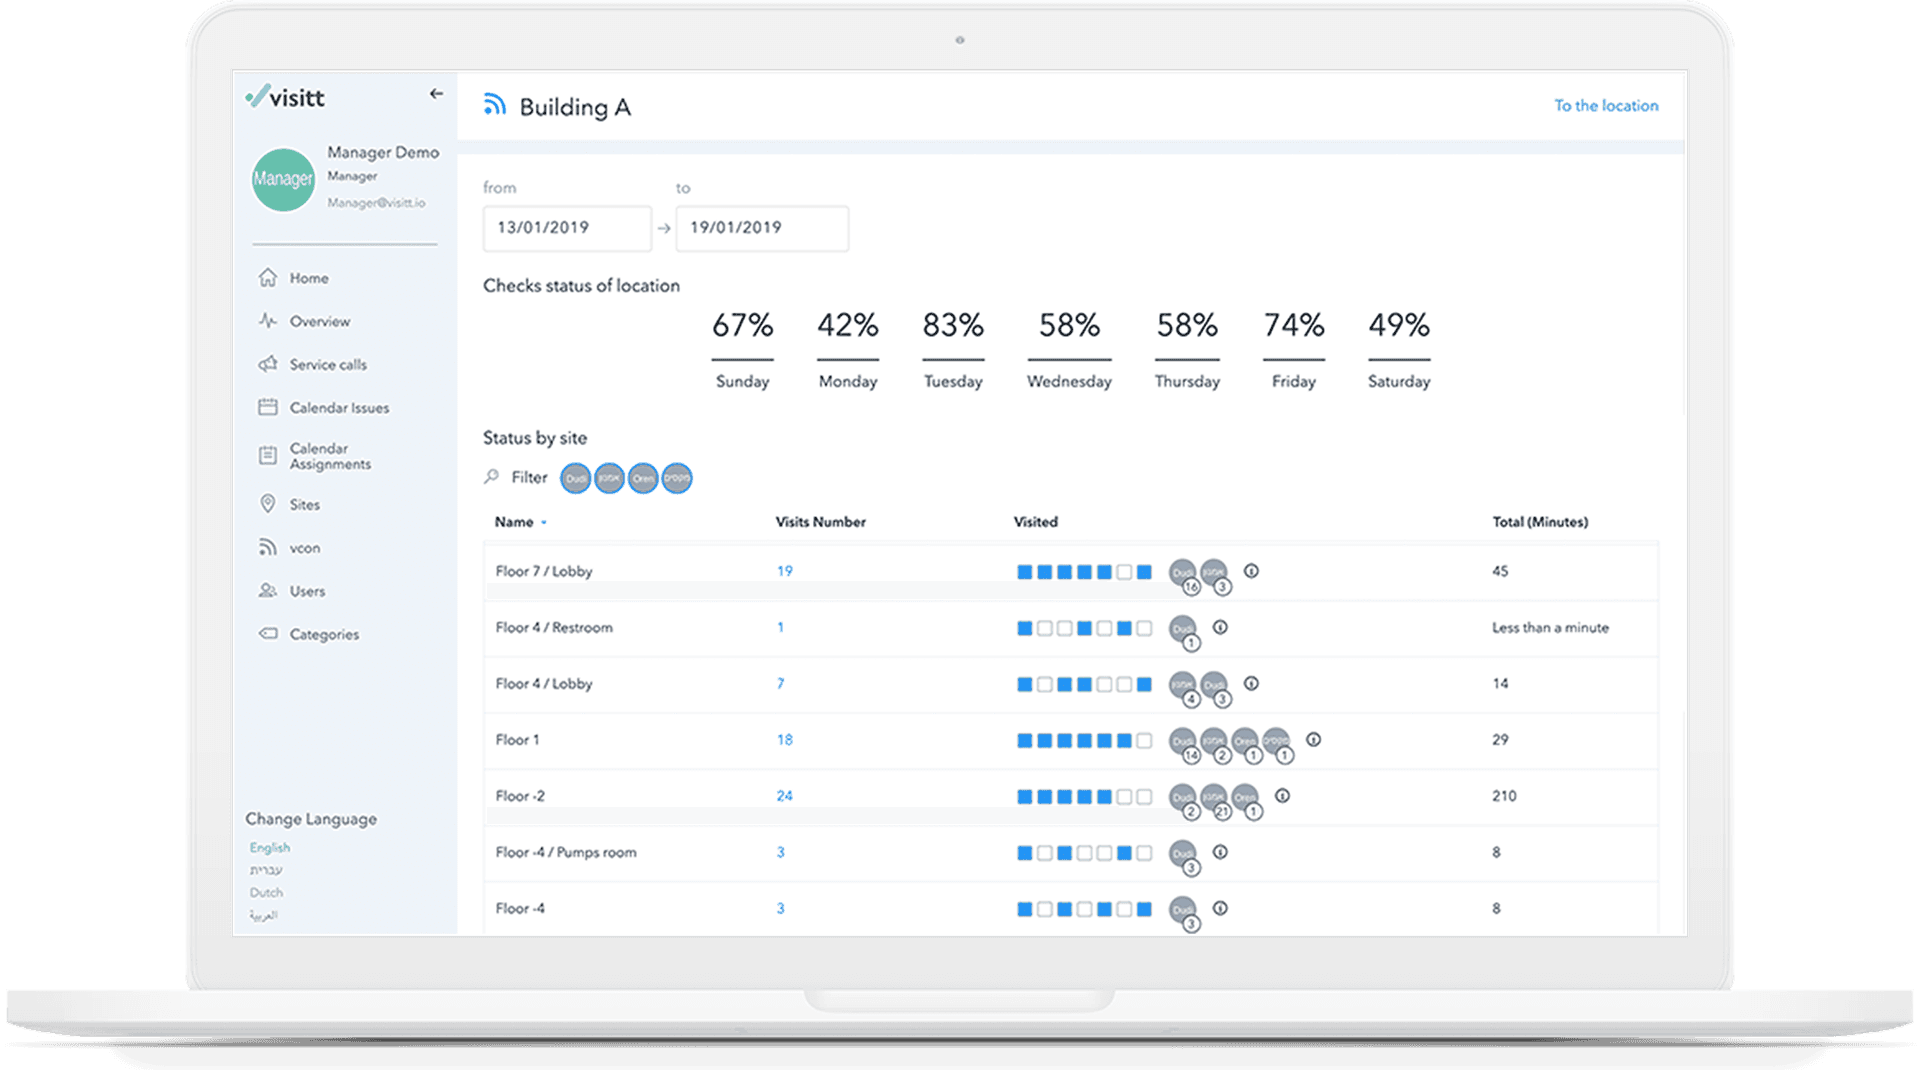Open Calendar Issues page

[323, 407]
